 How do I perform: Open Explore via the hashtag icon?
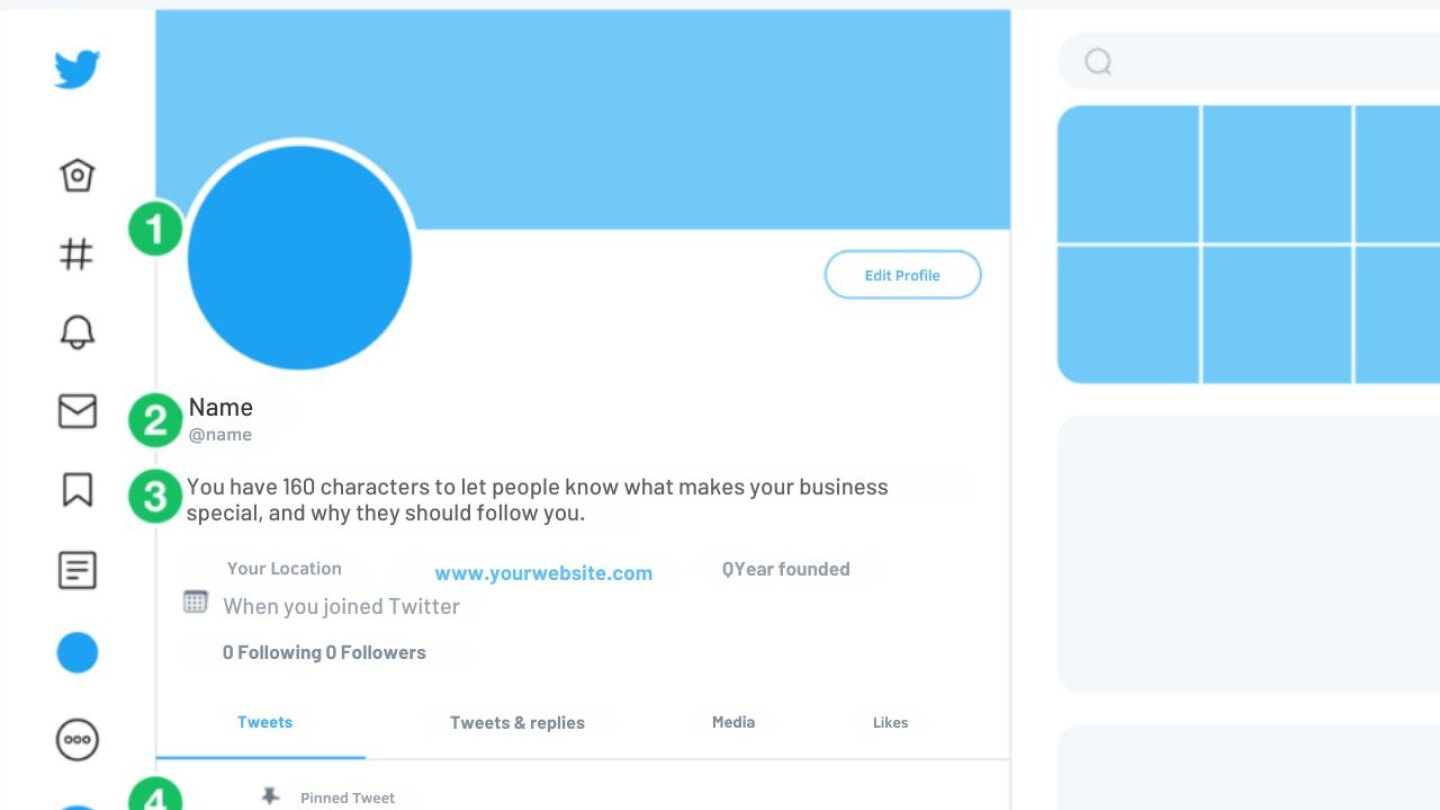77,254
